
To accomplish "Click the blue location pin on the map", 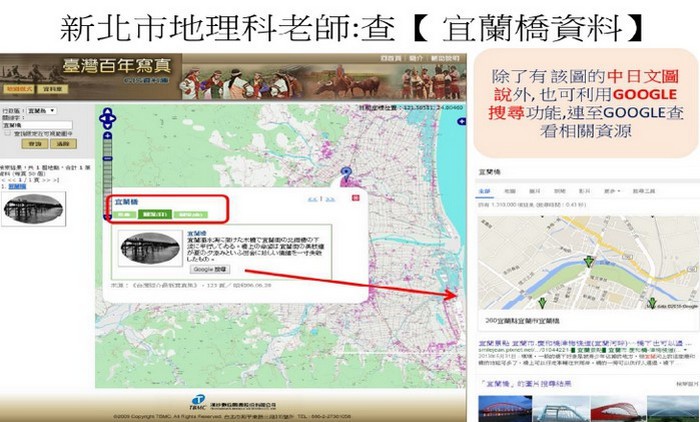I will 345,173.
